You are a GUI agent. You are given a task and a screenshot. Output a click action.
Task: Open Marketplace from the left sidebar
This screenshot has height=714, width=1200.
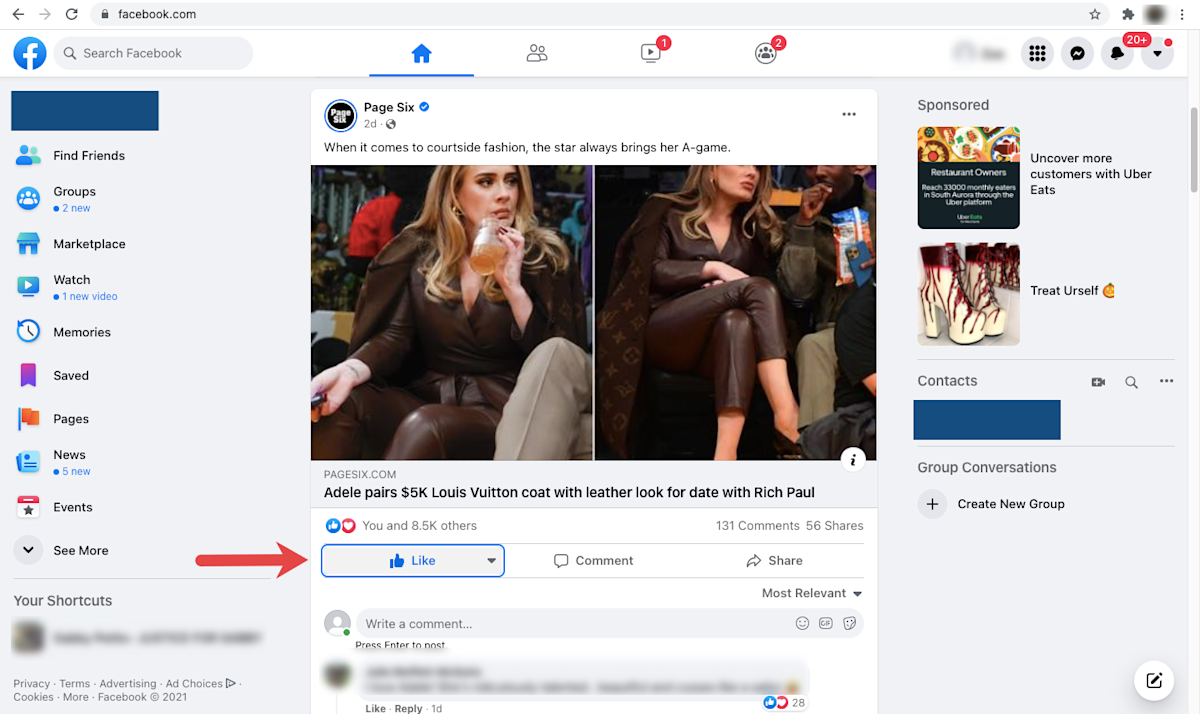[x=88, y=243]
